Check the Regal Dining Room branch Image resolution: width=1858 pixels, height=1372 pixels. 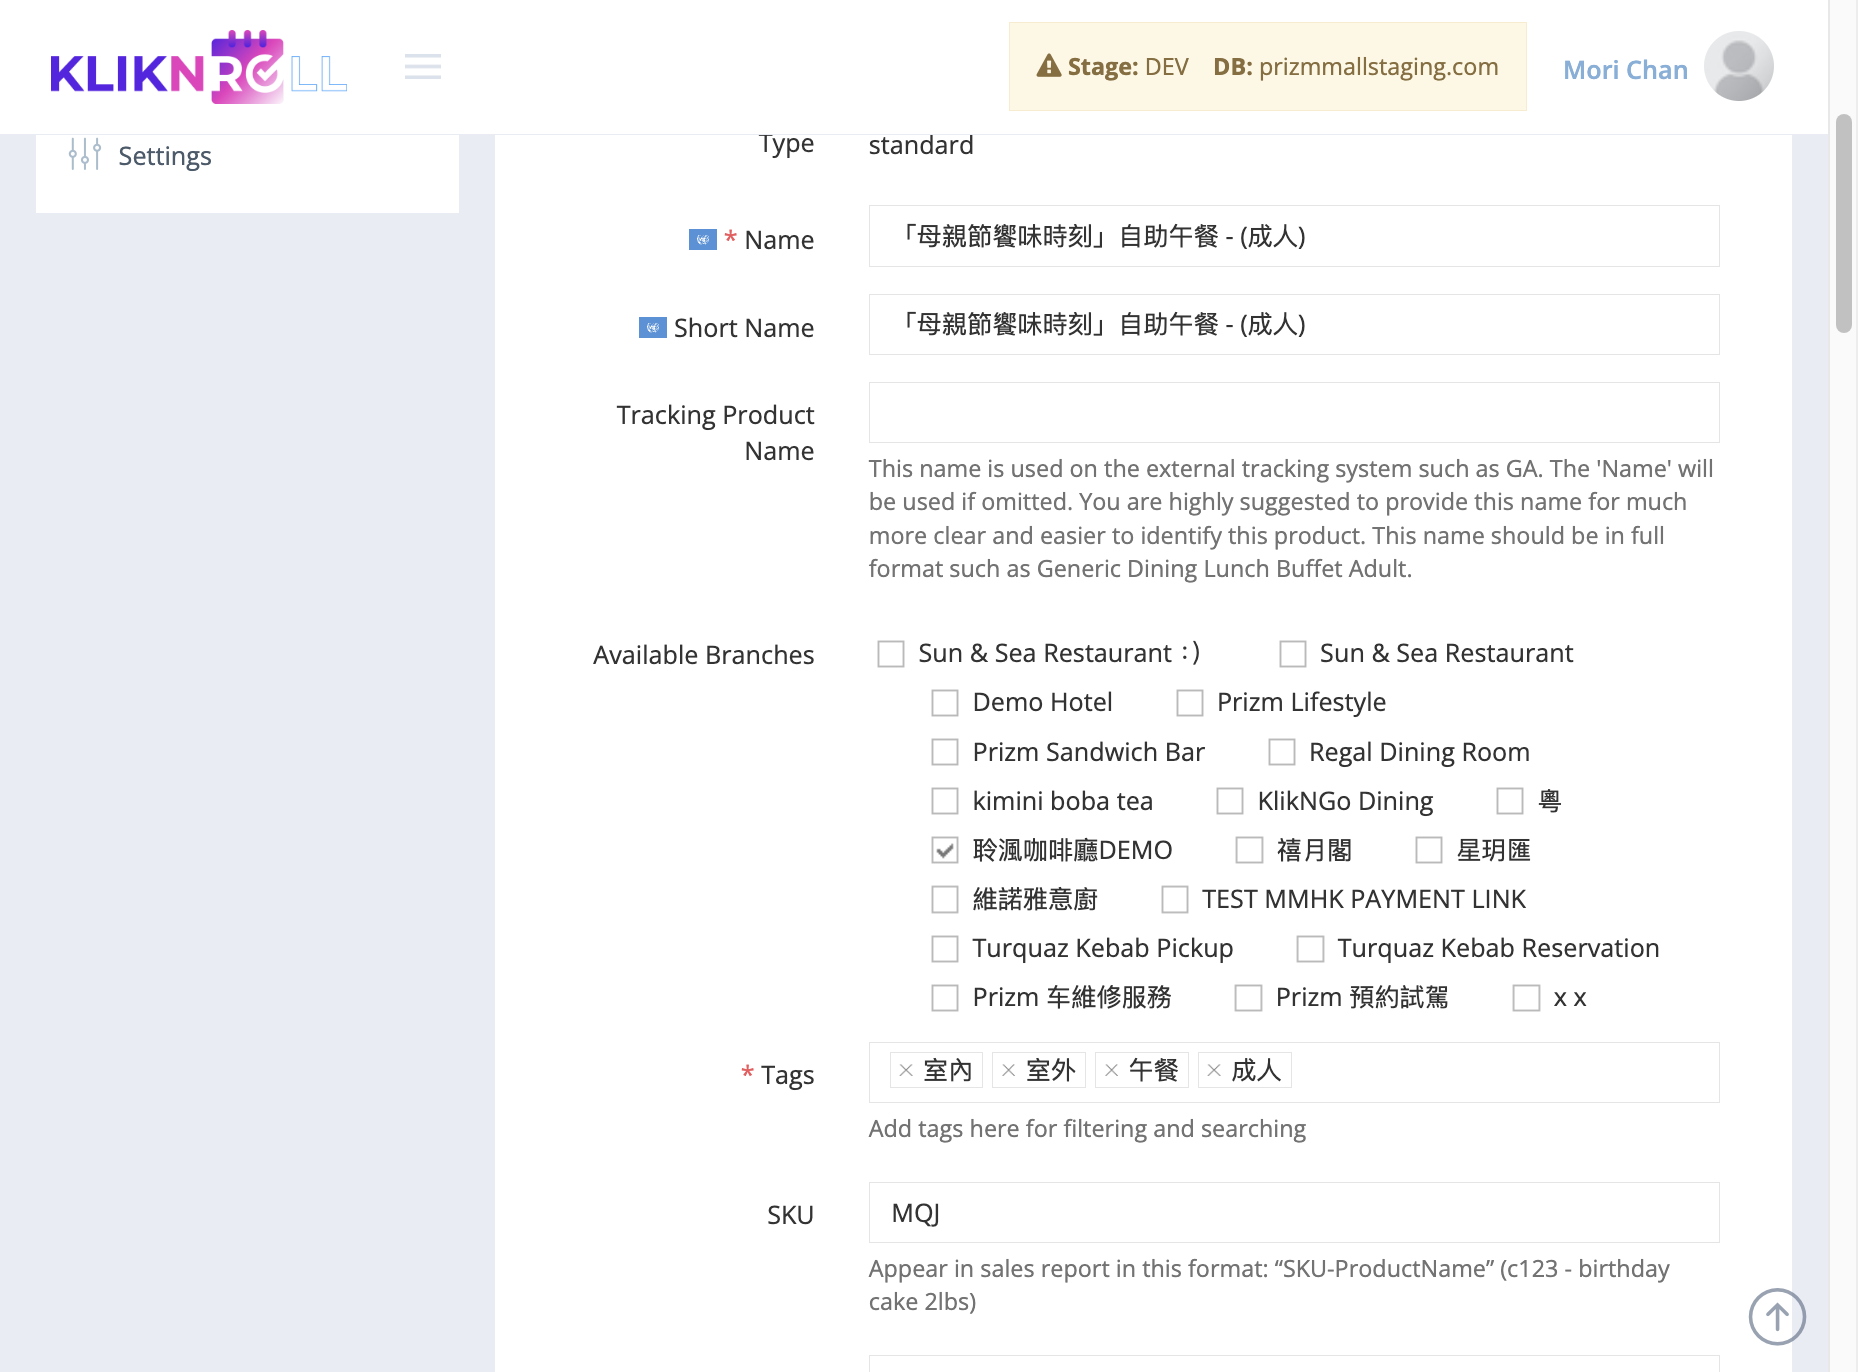[x=1282, y=752]
